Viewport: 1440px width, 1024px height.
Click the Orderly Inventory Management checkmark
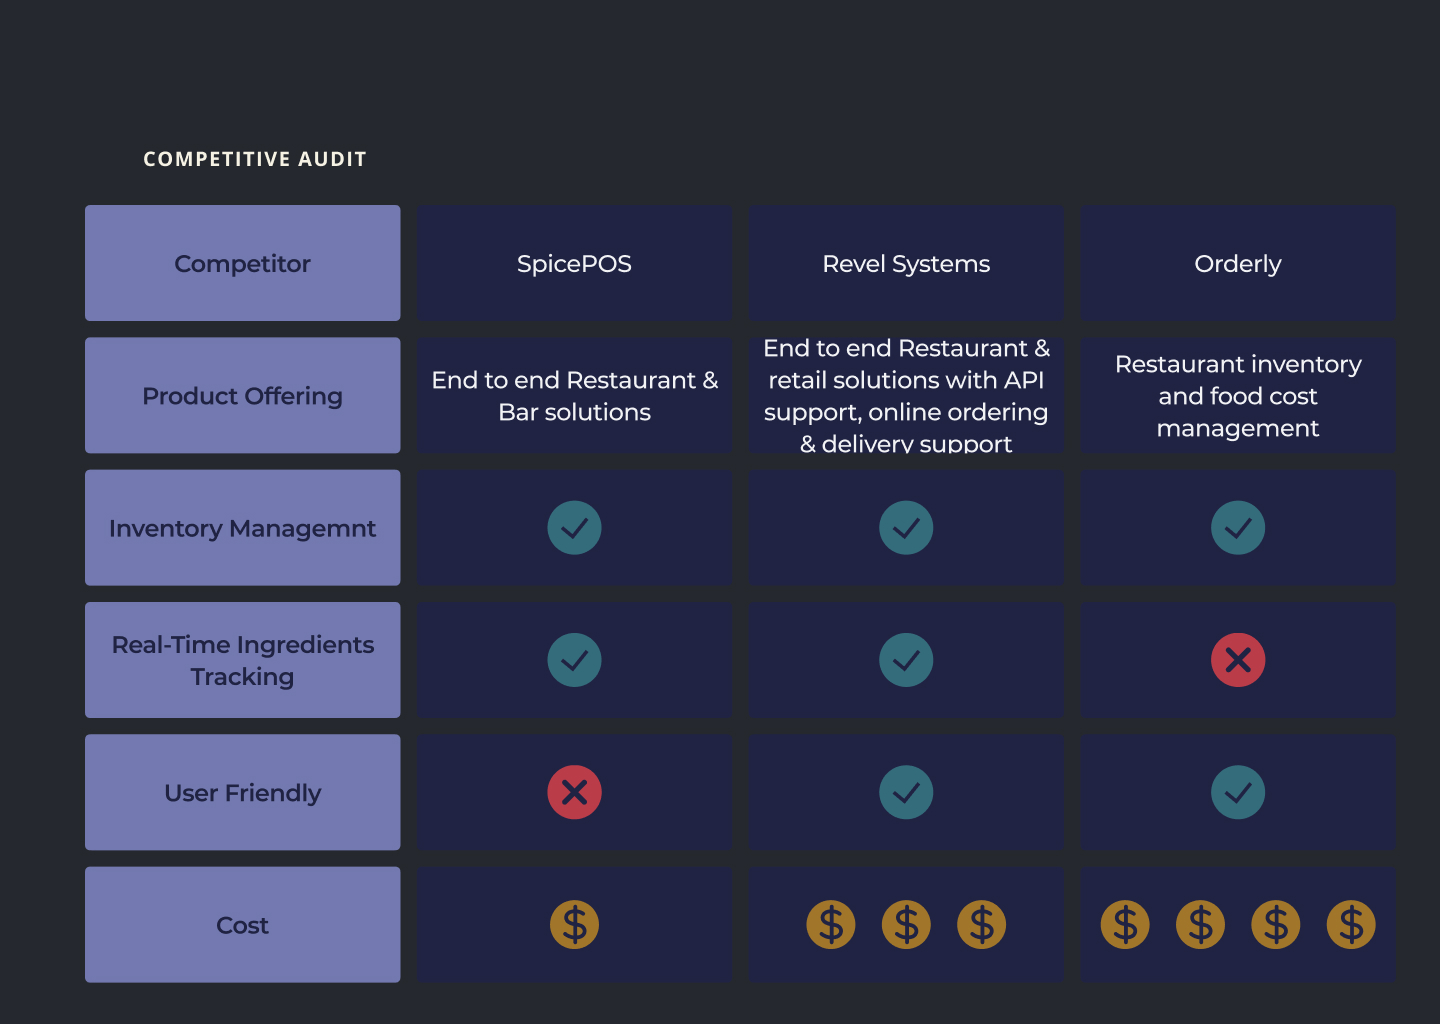[1238, 528]
